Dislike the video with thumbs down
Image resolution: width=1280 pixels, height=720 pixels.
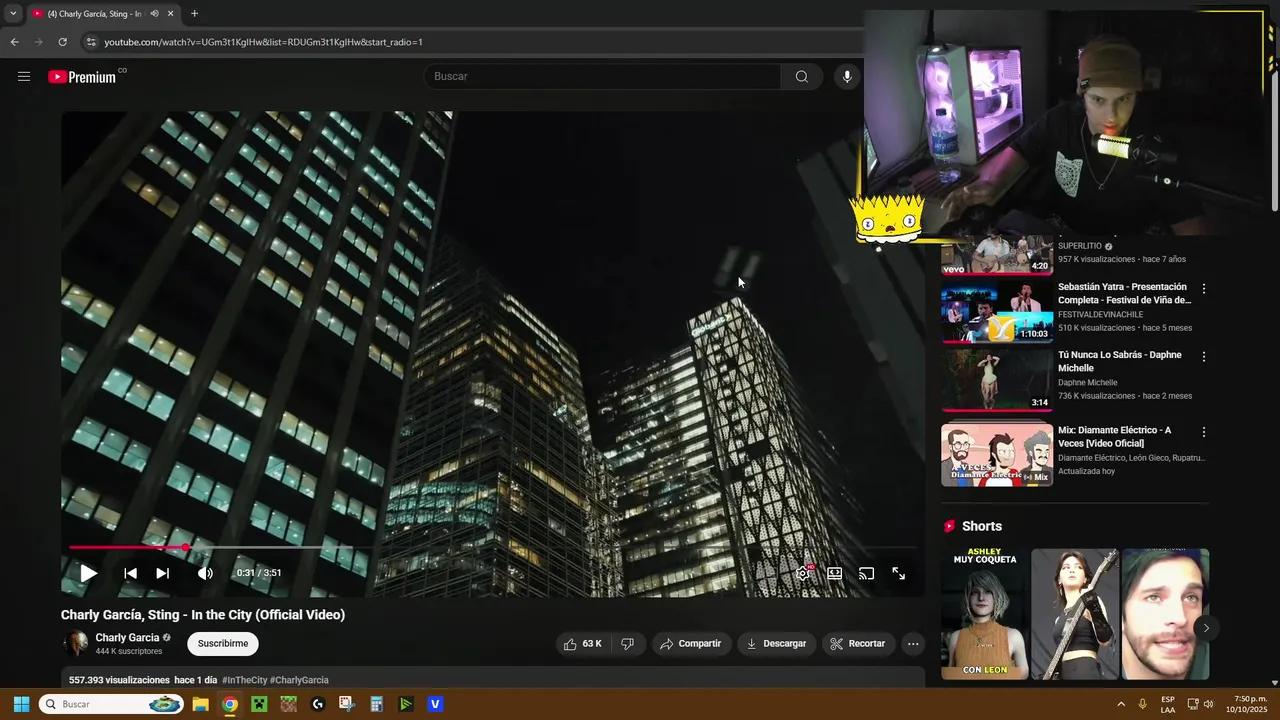[627, 644]
